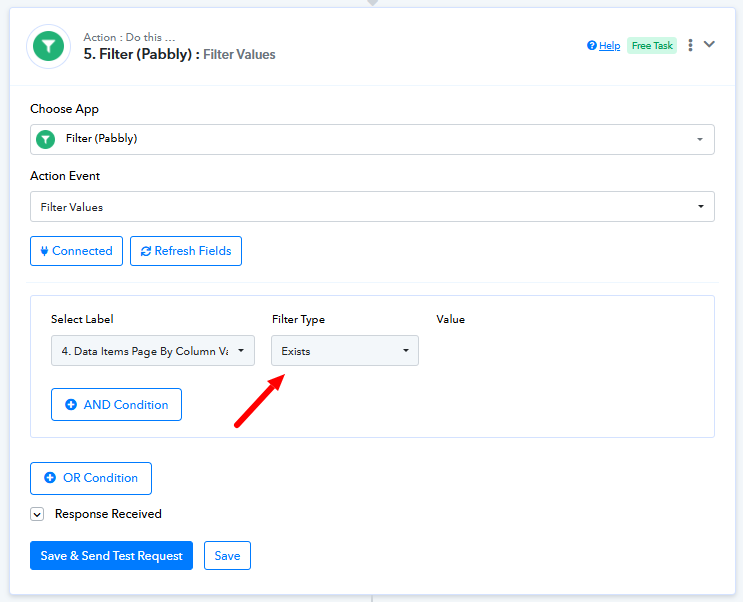Viewport: 743px width, 602px height.
Task: Click the 'Response Received' label text
Action: pos(108,514)
